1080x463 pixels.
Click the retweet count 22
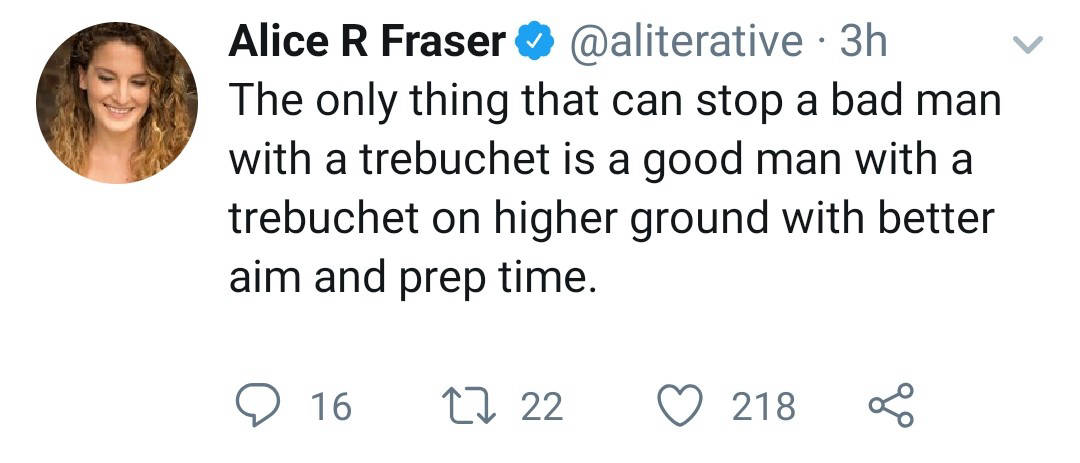point(541,407)
